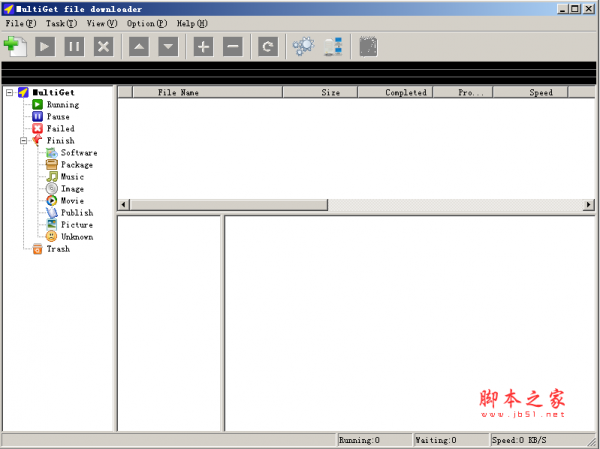Image resolution: width=600 pixels, height=449 pixels.
Task: Select the Trash item in the tree
Action: (x=58, y=249)
